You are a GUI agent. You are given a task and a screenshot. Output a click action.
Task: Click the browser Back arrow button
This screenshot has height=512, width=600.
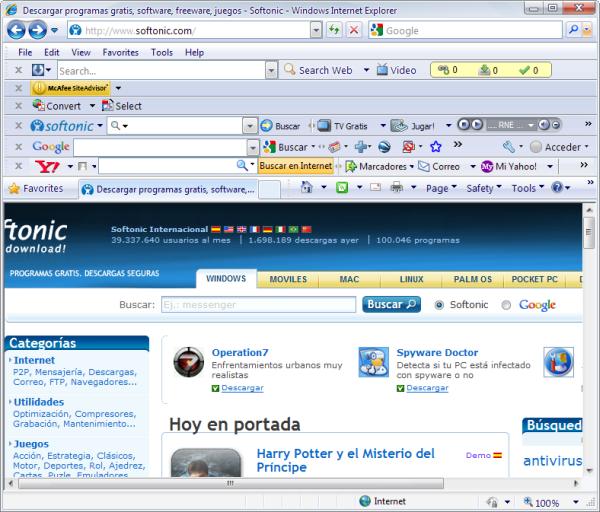[x=16, y=30]
